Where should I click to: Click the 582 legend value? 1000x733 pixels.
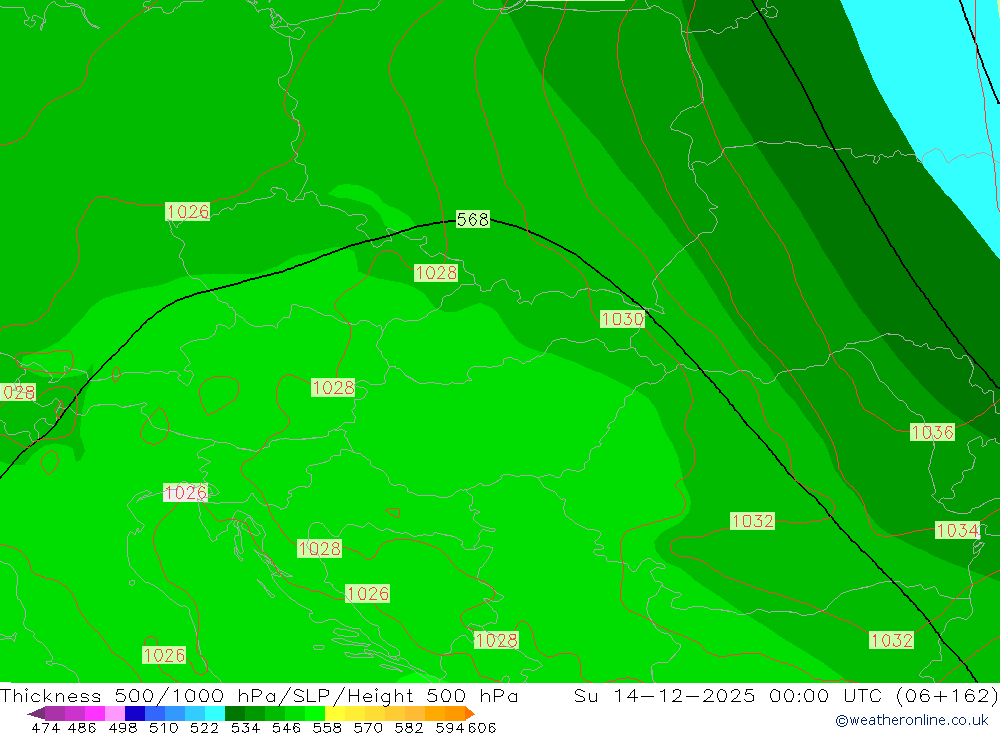(x=409, y=728)
